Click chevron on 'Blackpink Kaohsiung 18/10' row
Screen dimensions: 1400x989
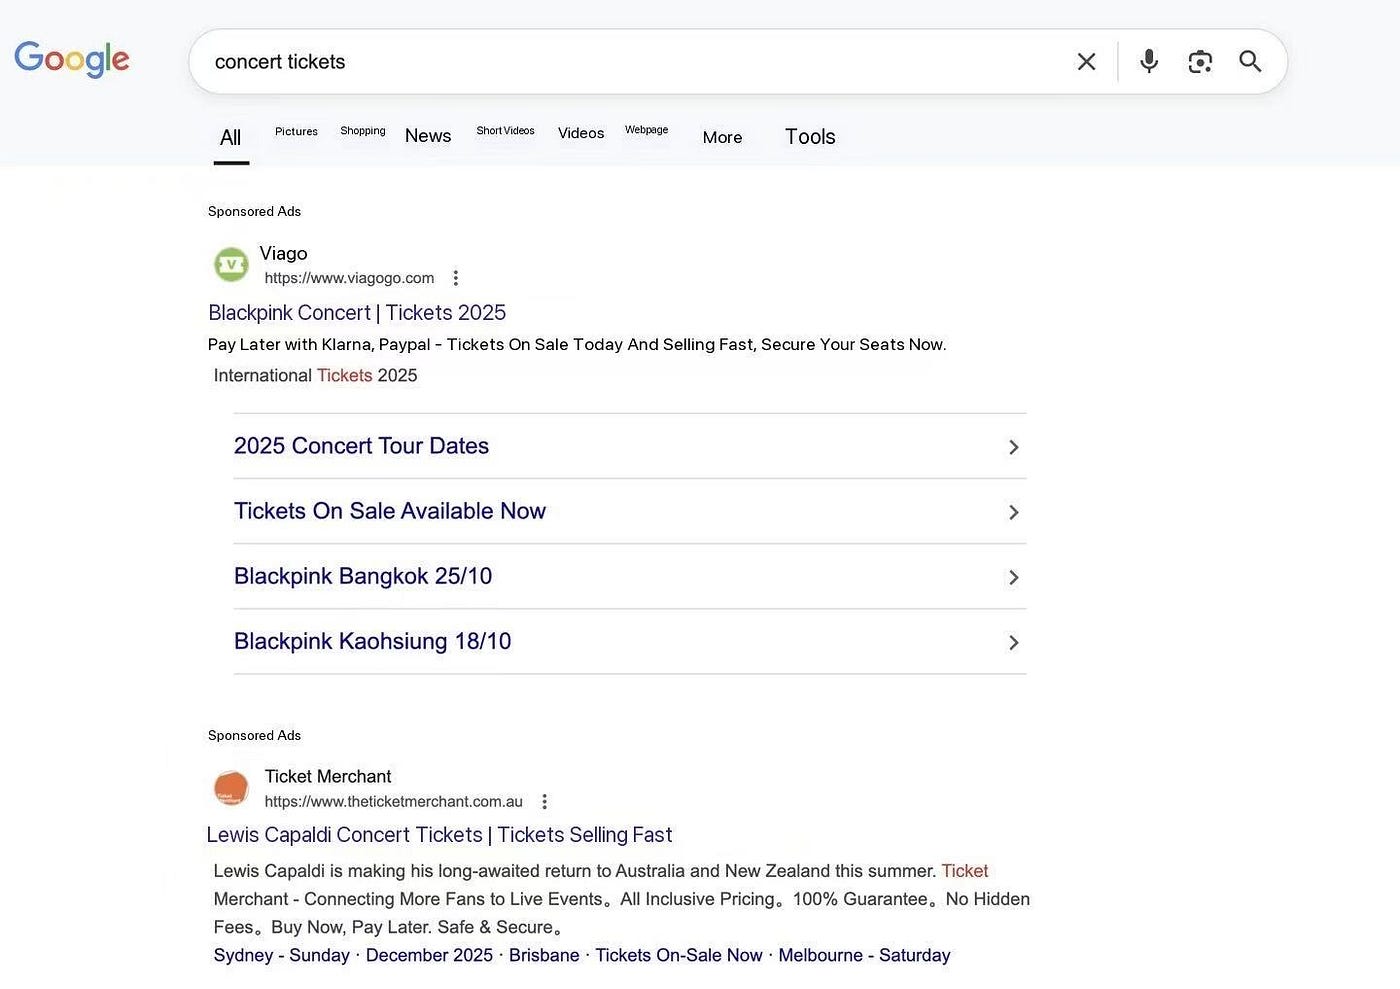tap(1013, 642)
